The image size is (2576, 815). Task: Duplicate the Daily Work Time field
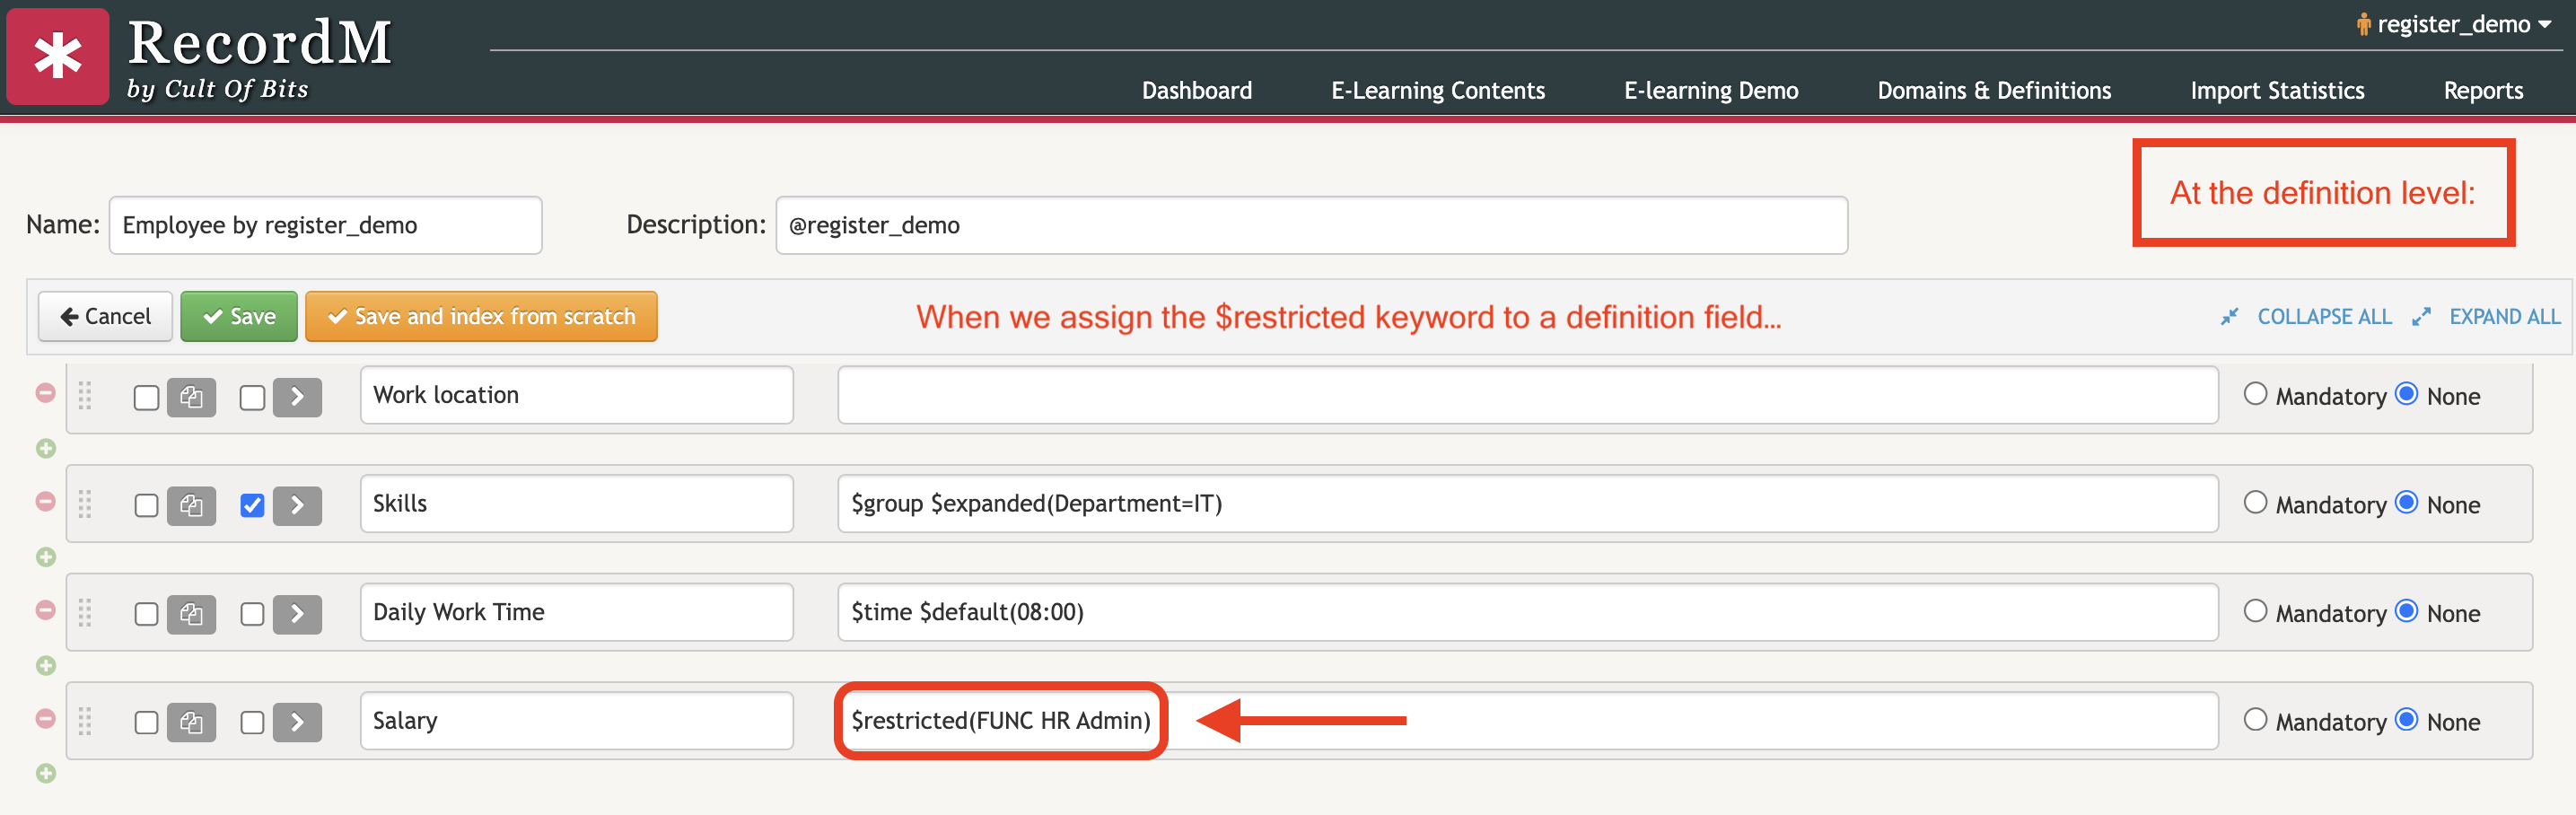(x=191, y=613)
